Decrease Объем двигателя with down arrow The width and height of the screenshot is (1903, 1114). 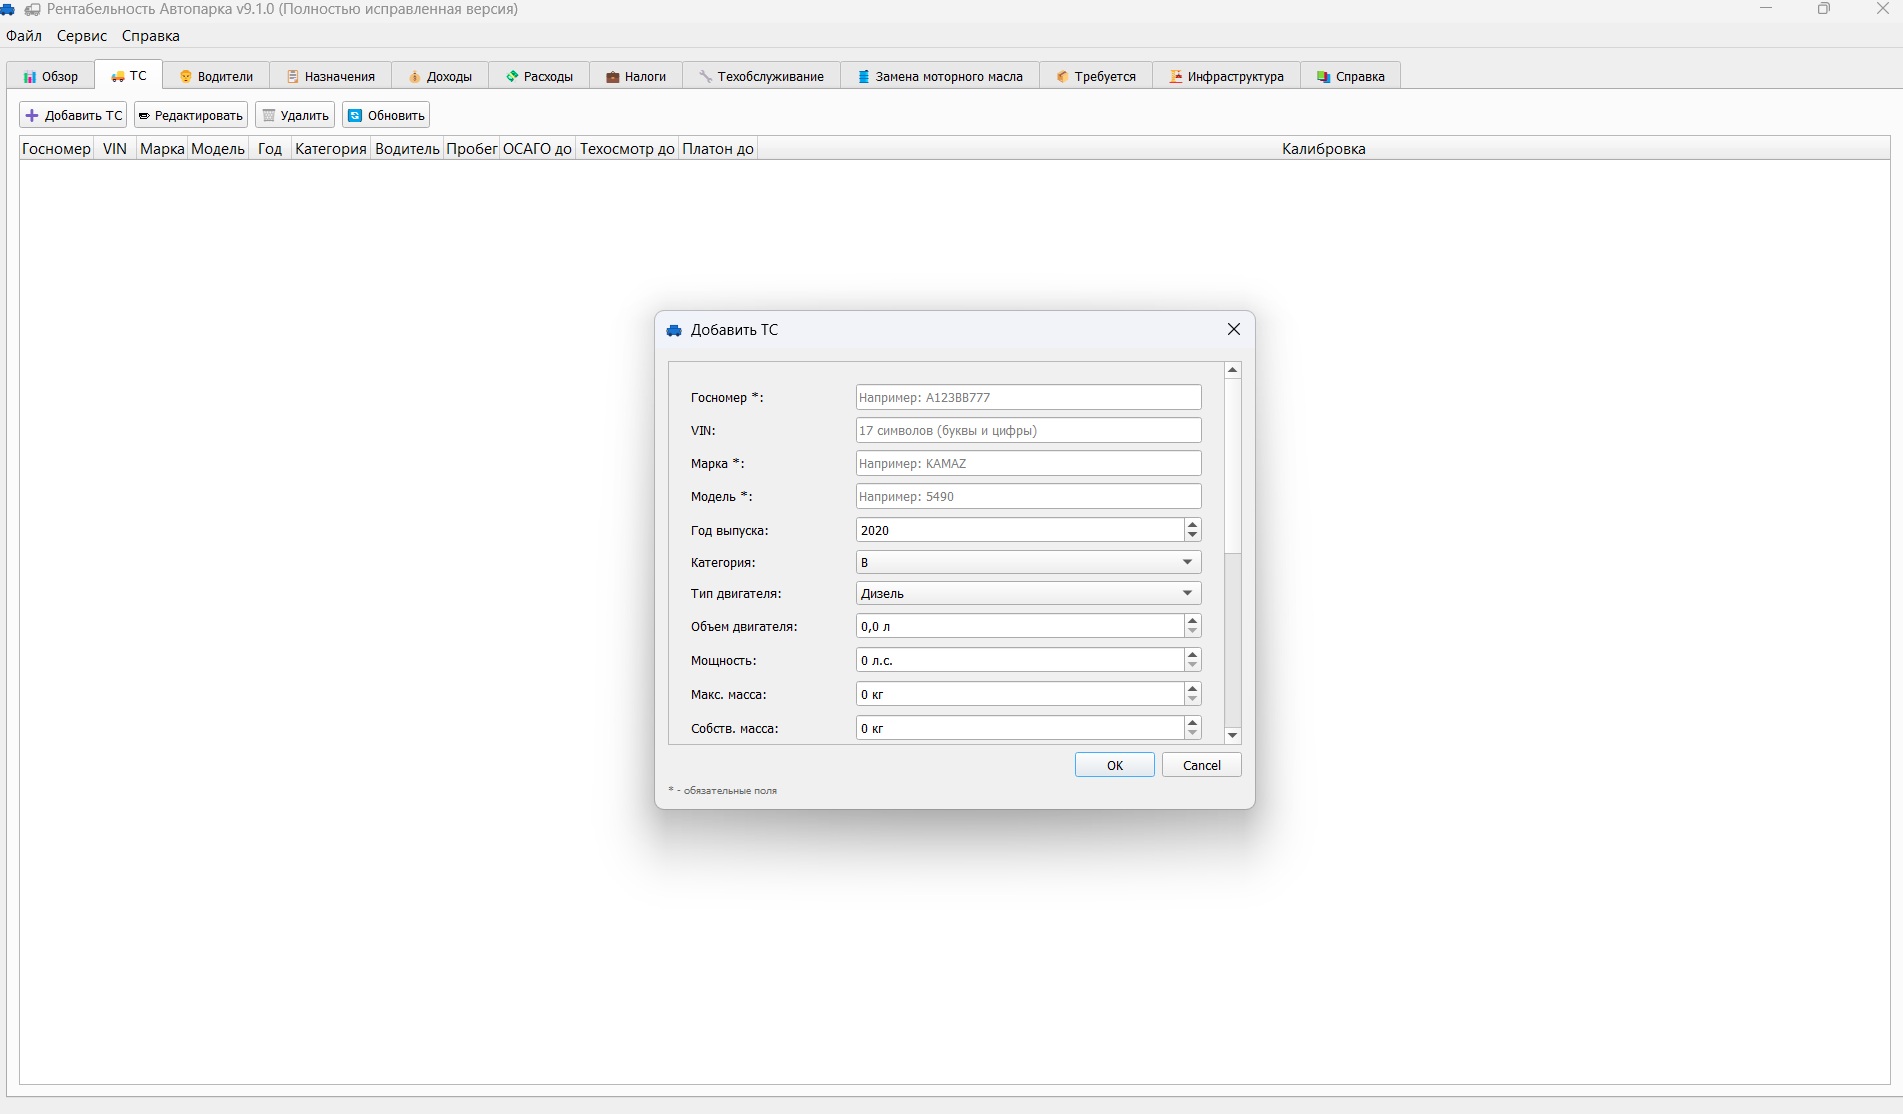click(1192, 632)
